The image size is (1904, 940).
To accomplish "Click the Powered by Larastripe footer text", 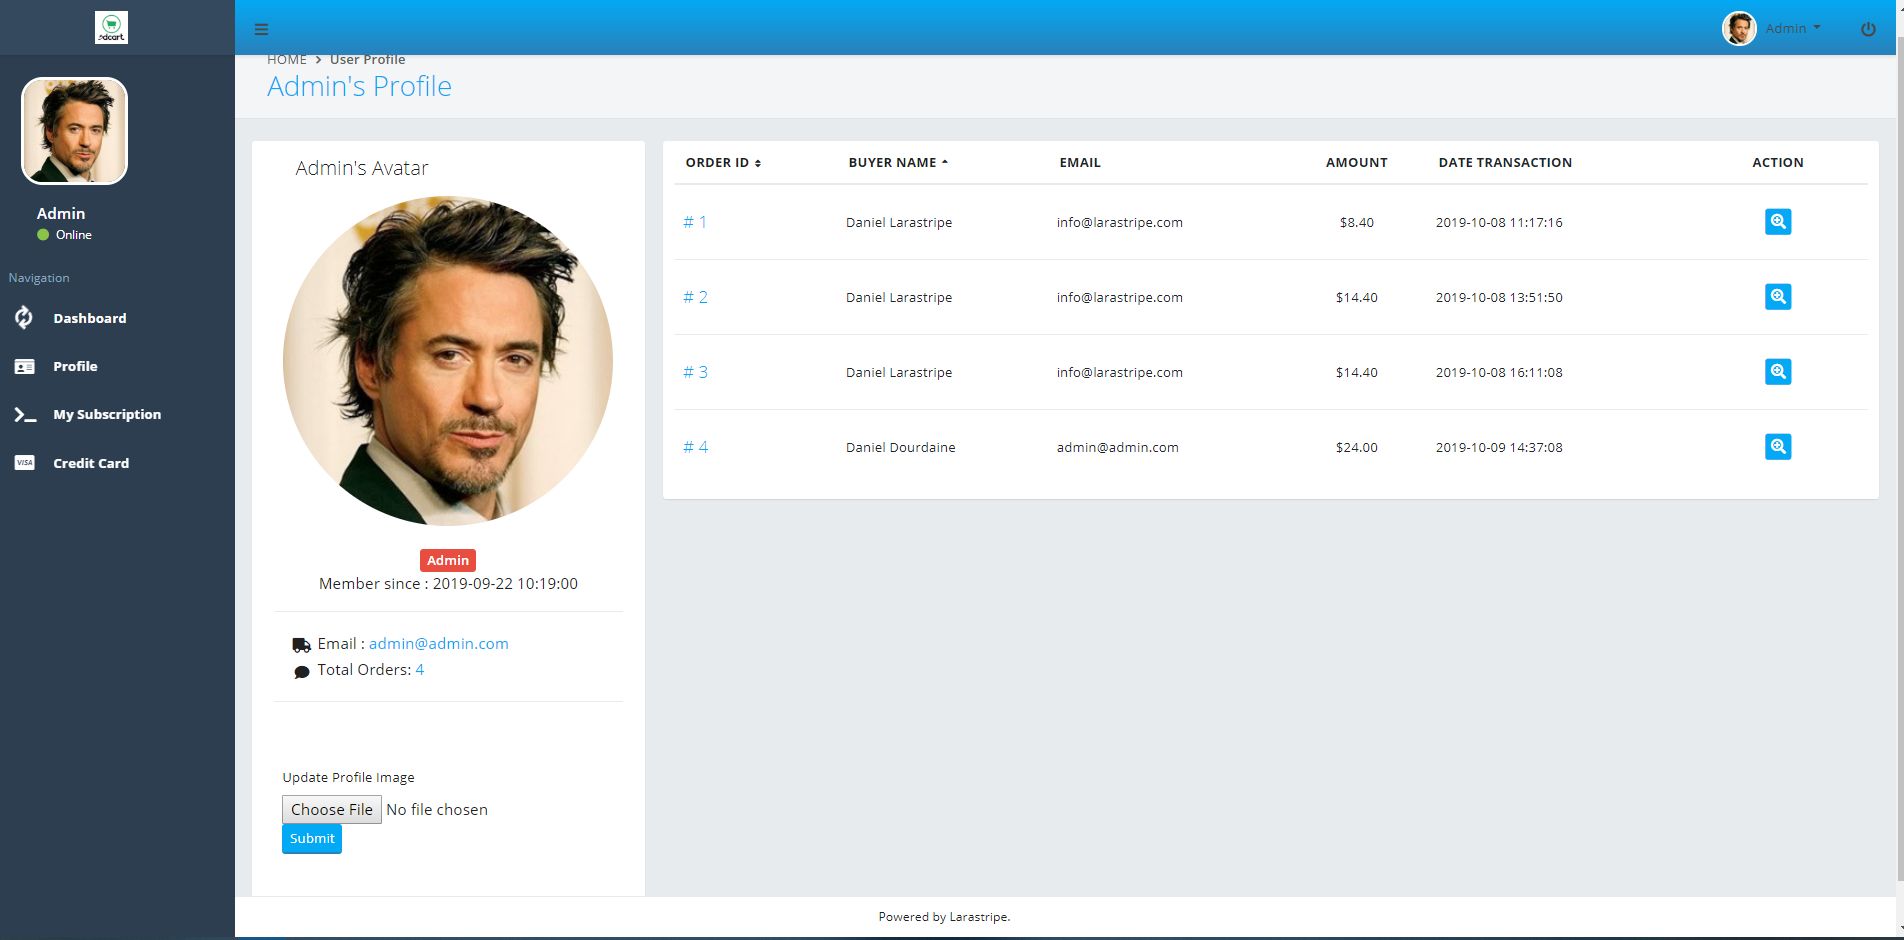I will coord(944,916).
